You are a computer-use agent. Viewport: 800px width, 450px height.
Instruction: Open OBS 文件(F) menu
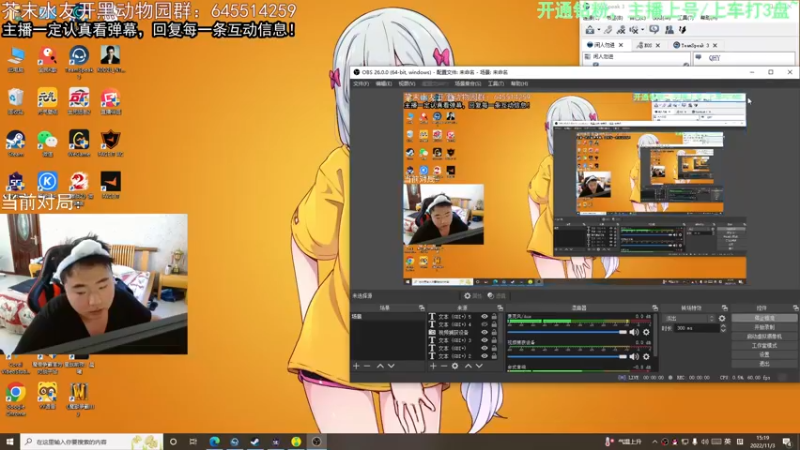[x=361, y=84]
